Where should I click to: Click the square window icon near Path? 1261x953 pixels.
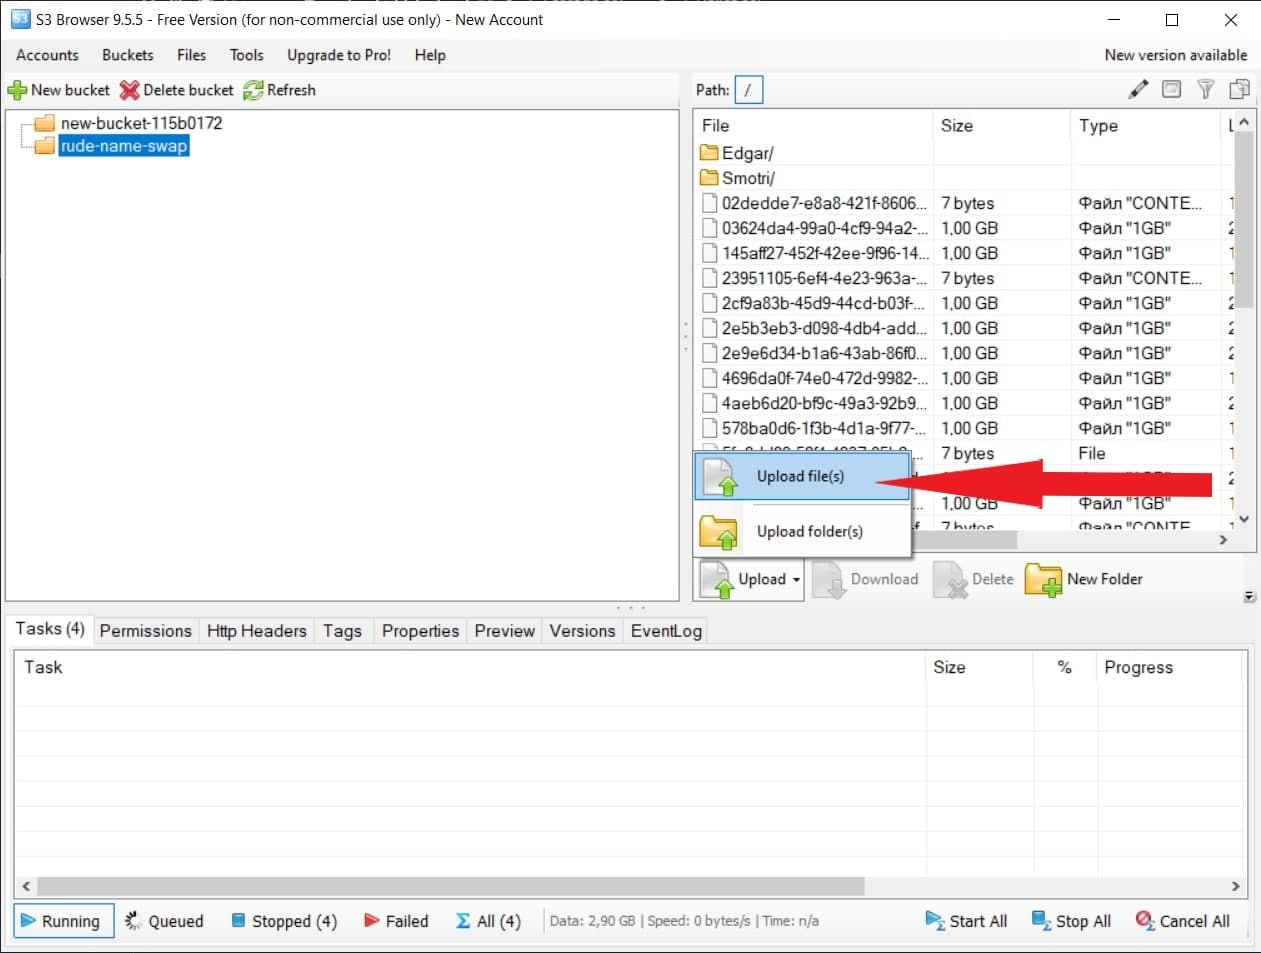1171,89
